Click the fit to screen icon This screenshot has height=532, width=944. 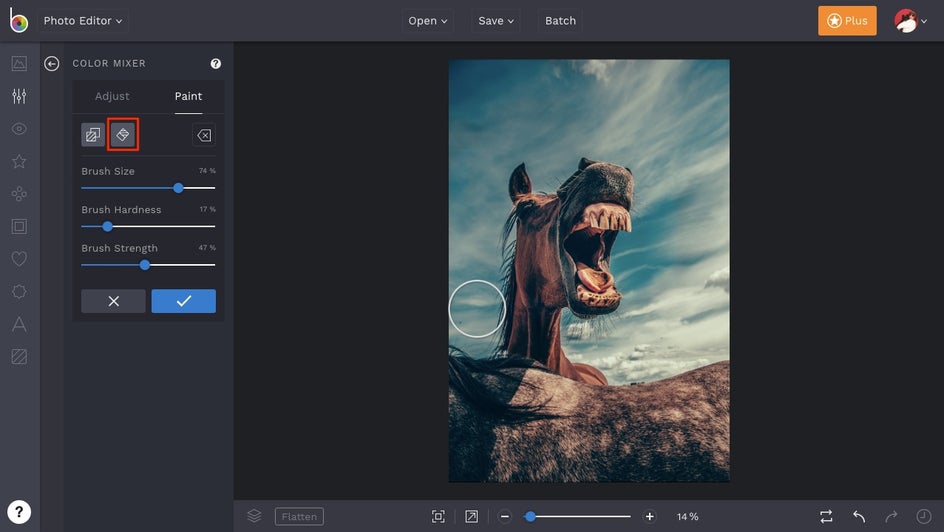point(438,516)
